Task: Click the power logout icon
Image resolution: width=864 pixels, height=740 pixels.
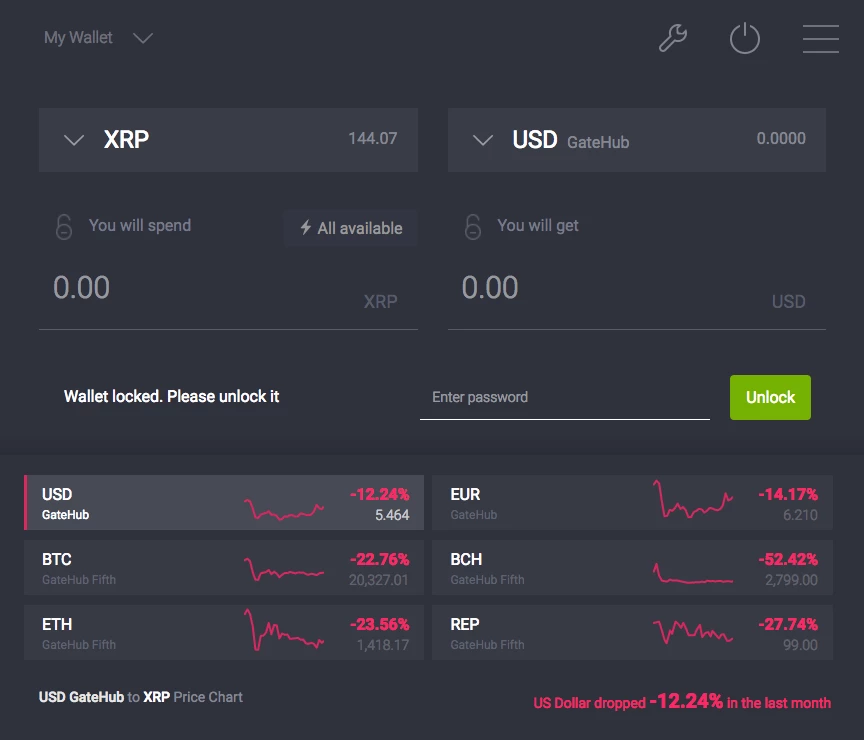Action: pyautogui.click(x=745, y=38)
